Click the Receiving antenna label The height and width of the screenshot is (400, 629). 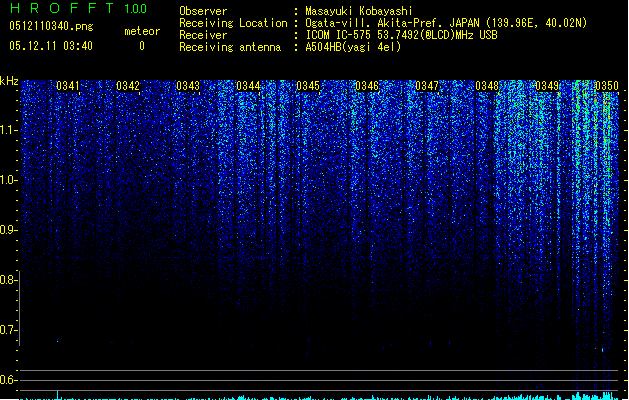point(230,47)
